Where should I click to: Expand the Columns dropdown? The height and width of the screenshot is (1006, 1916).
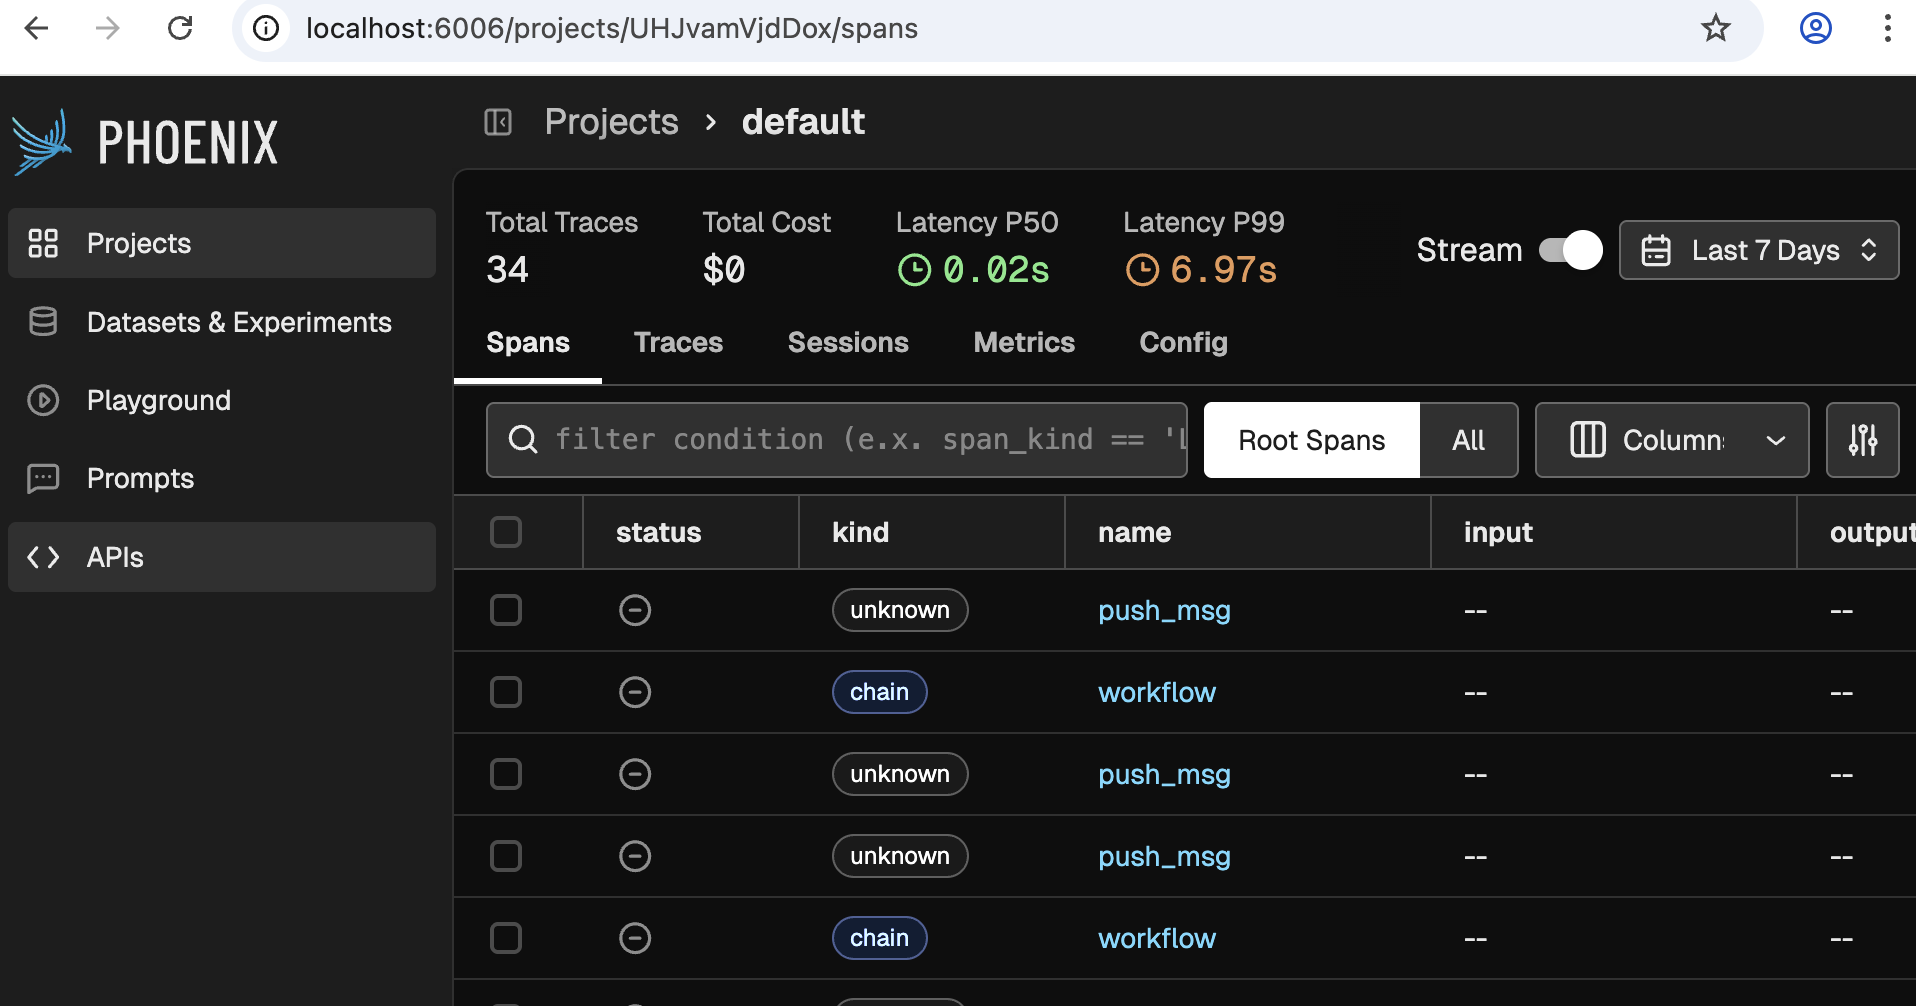point(1672,440)
